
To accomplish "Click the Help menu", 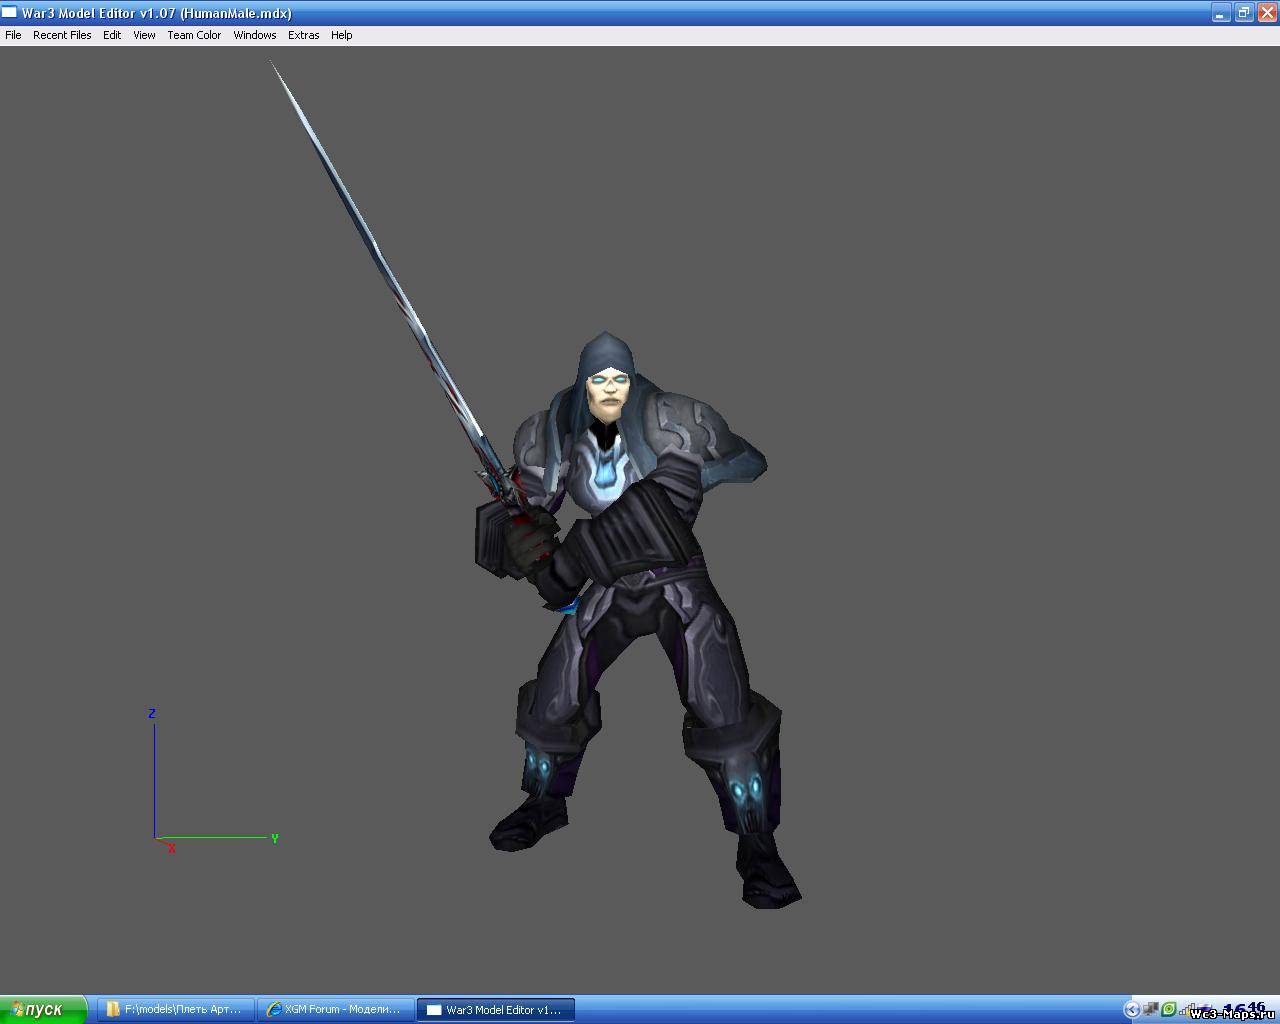I will [341, 35].
